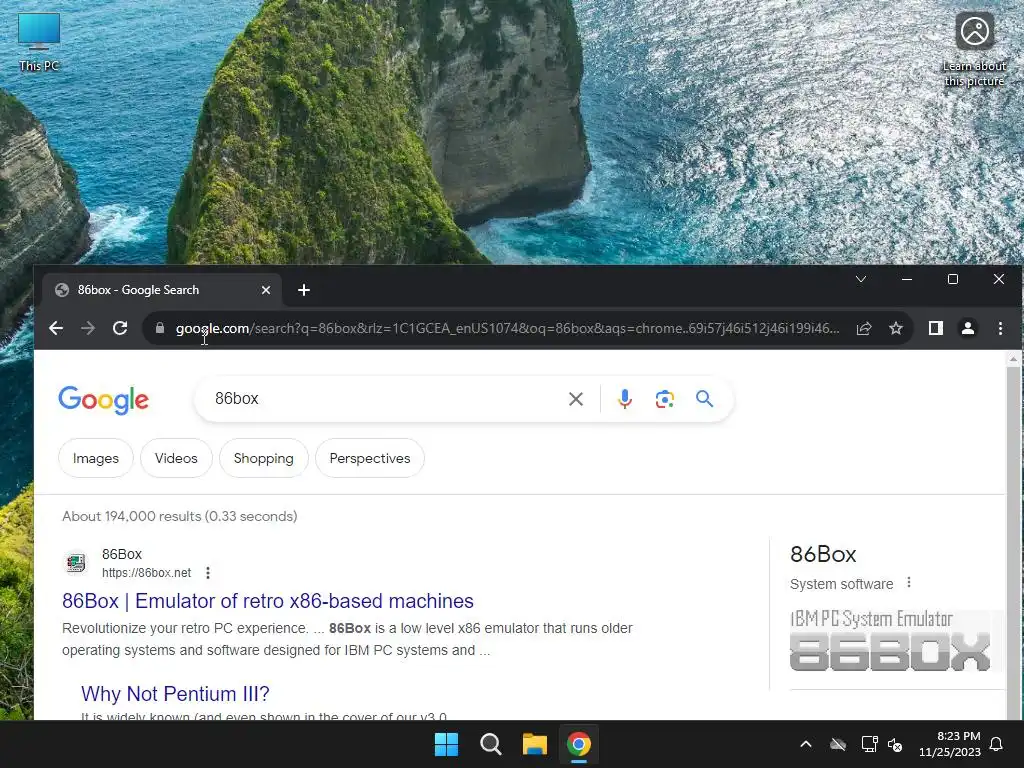Screen dimensions: 1024x768
Task: Click Learn about this picture icon
Action: click(974, 50)
